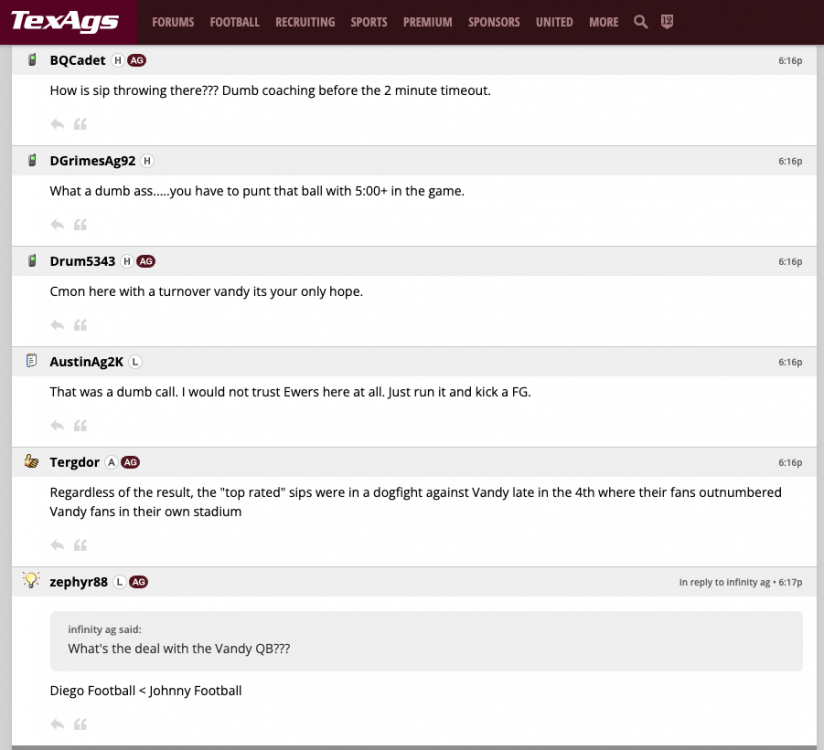Open Tergdor's profile via the username
Screen dimensions: 824x750
pos(75,462)
